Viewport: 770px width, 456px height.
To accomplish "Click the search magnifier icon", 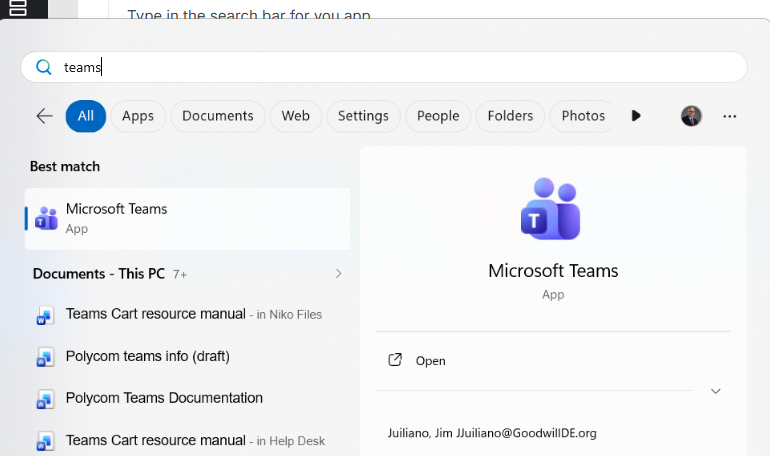I will 43,67.
